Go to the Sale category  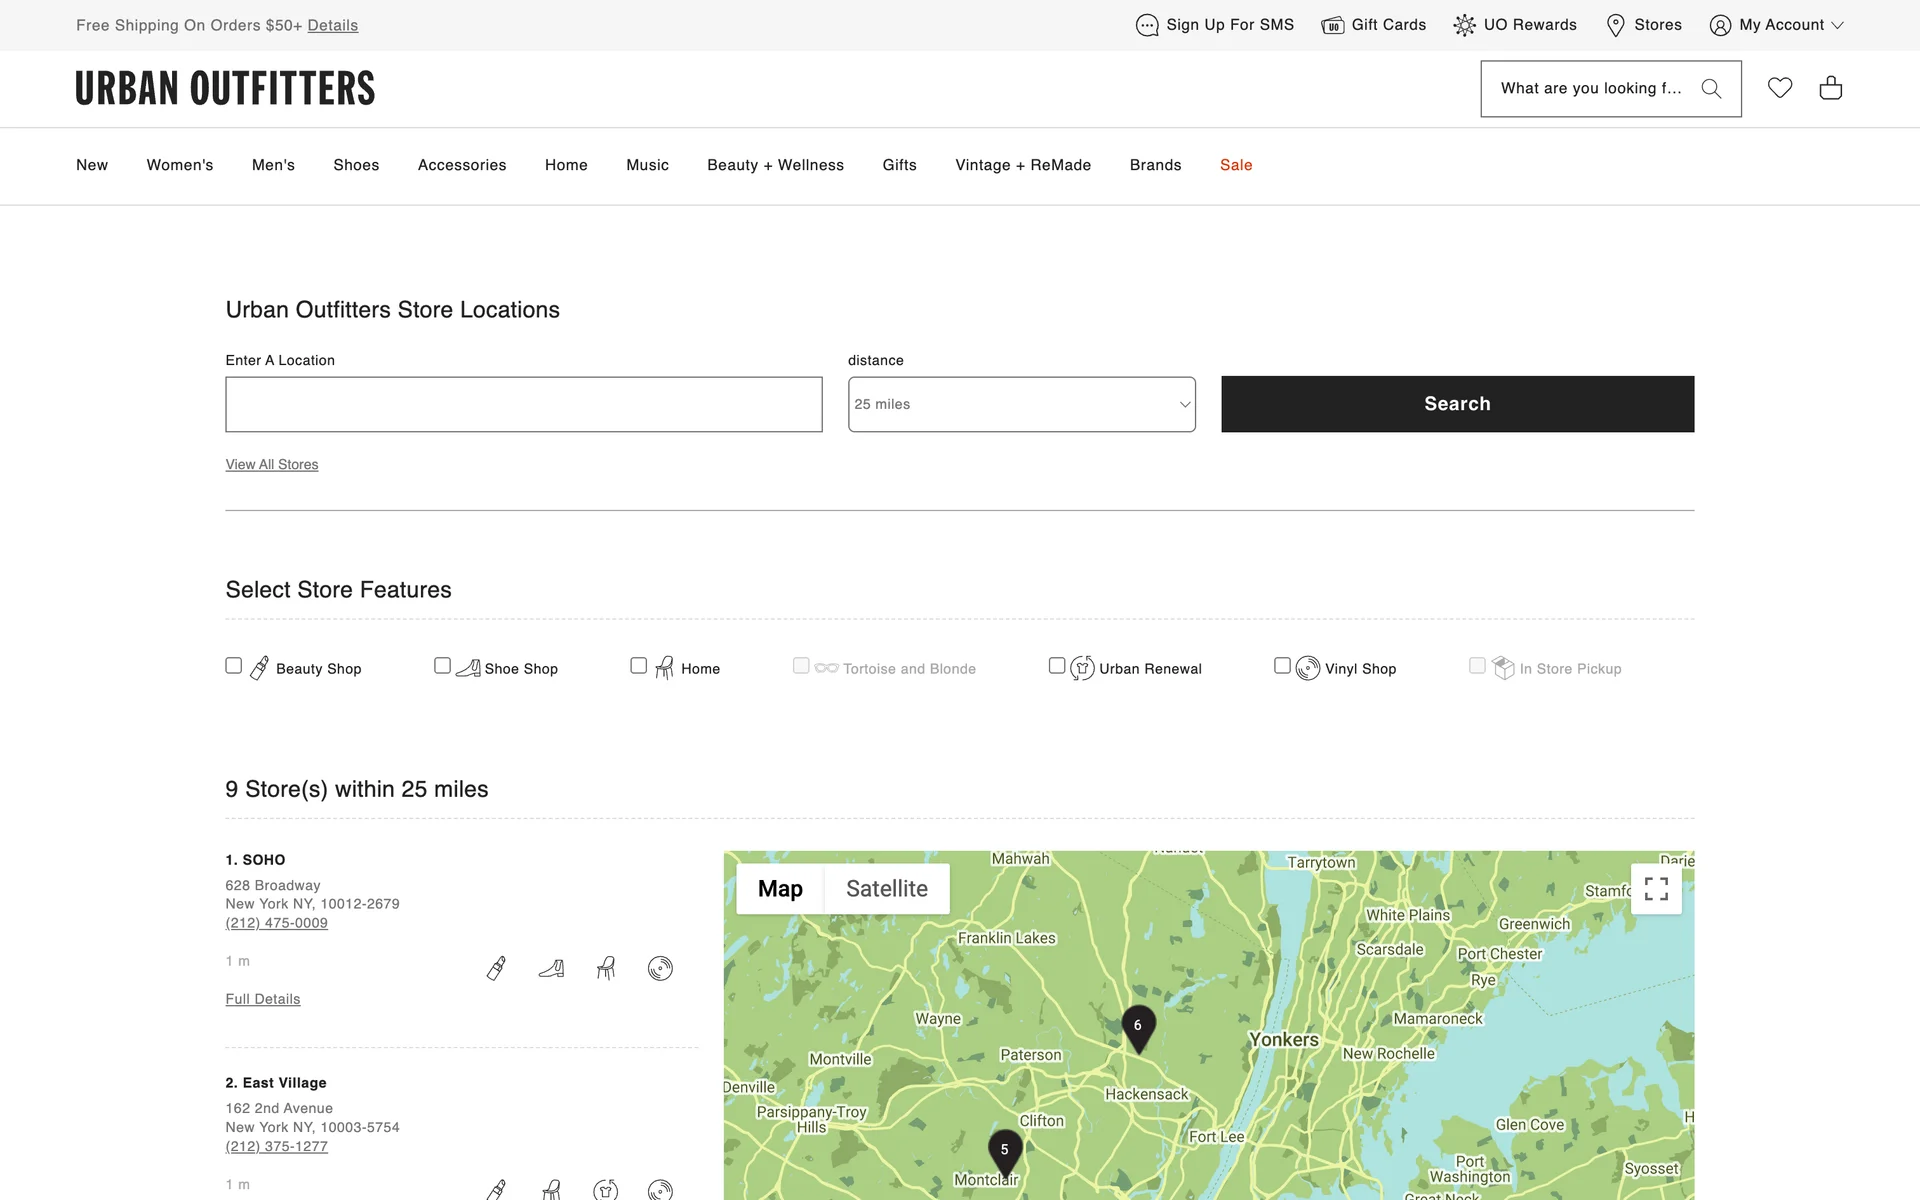click(1236, 165)
